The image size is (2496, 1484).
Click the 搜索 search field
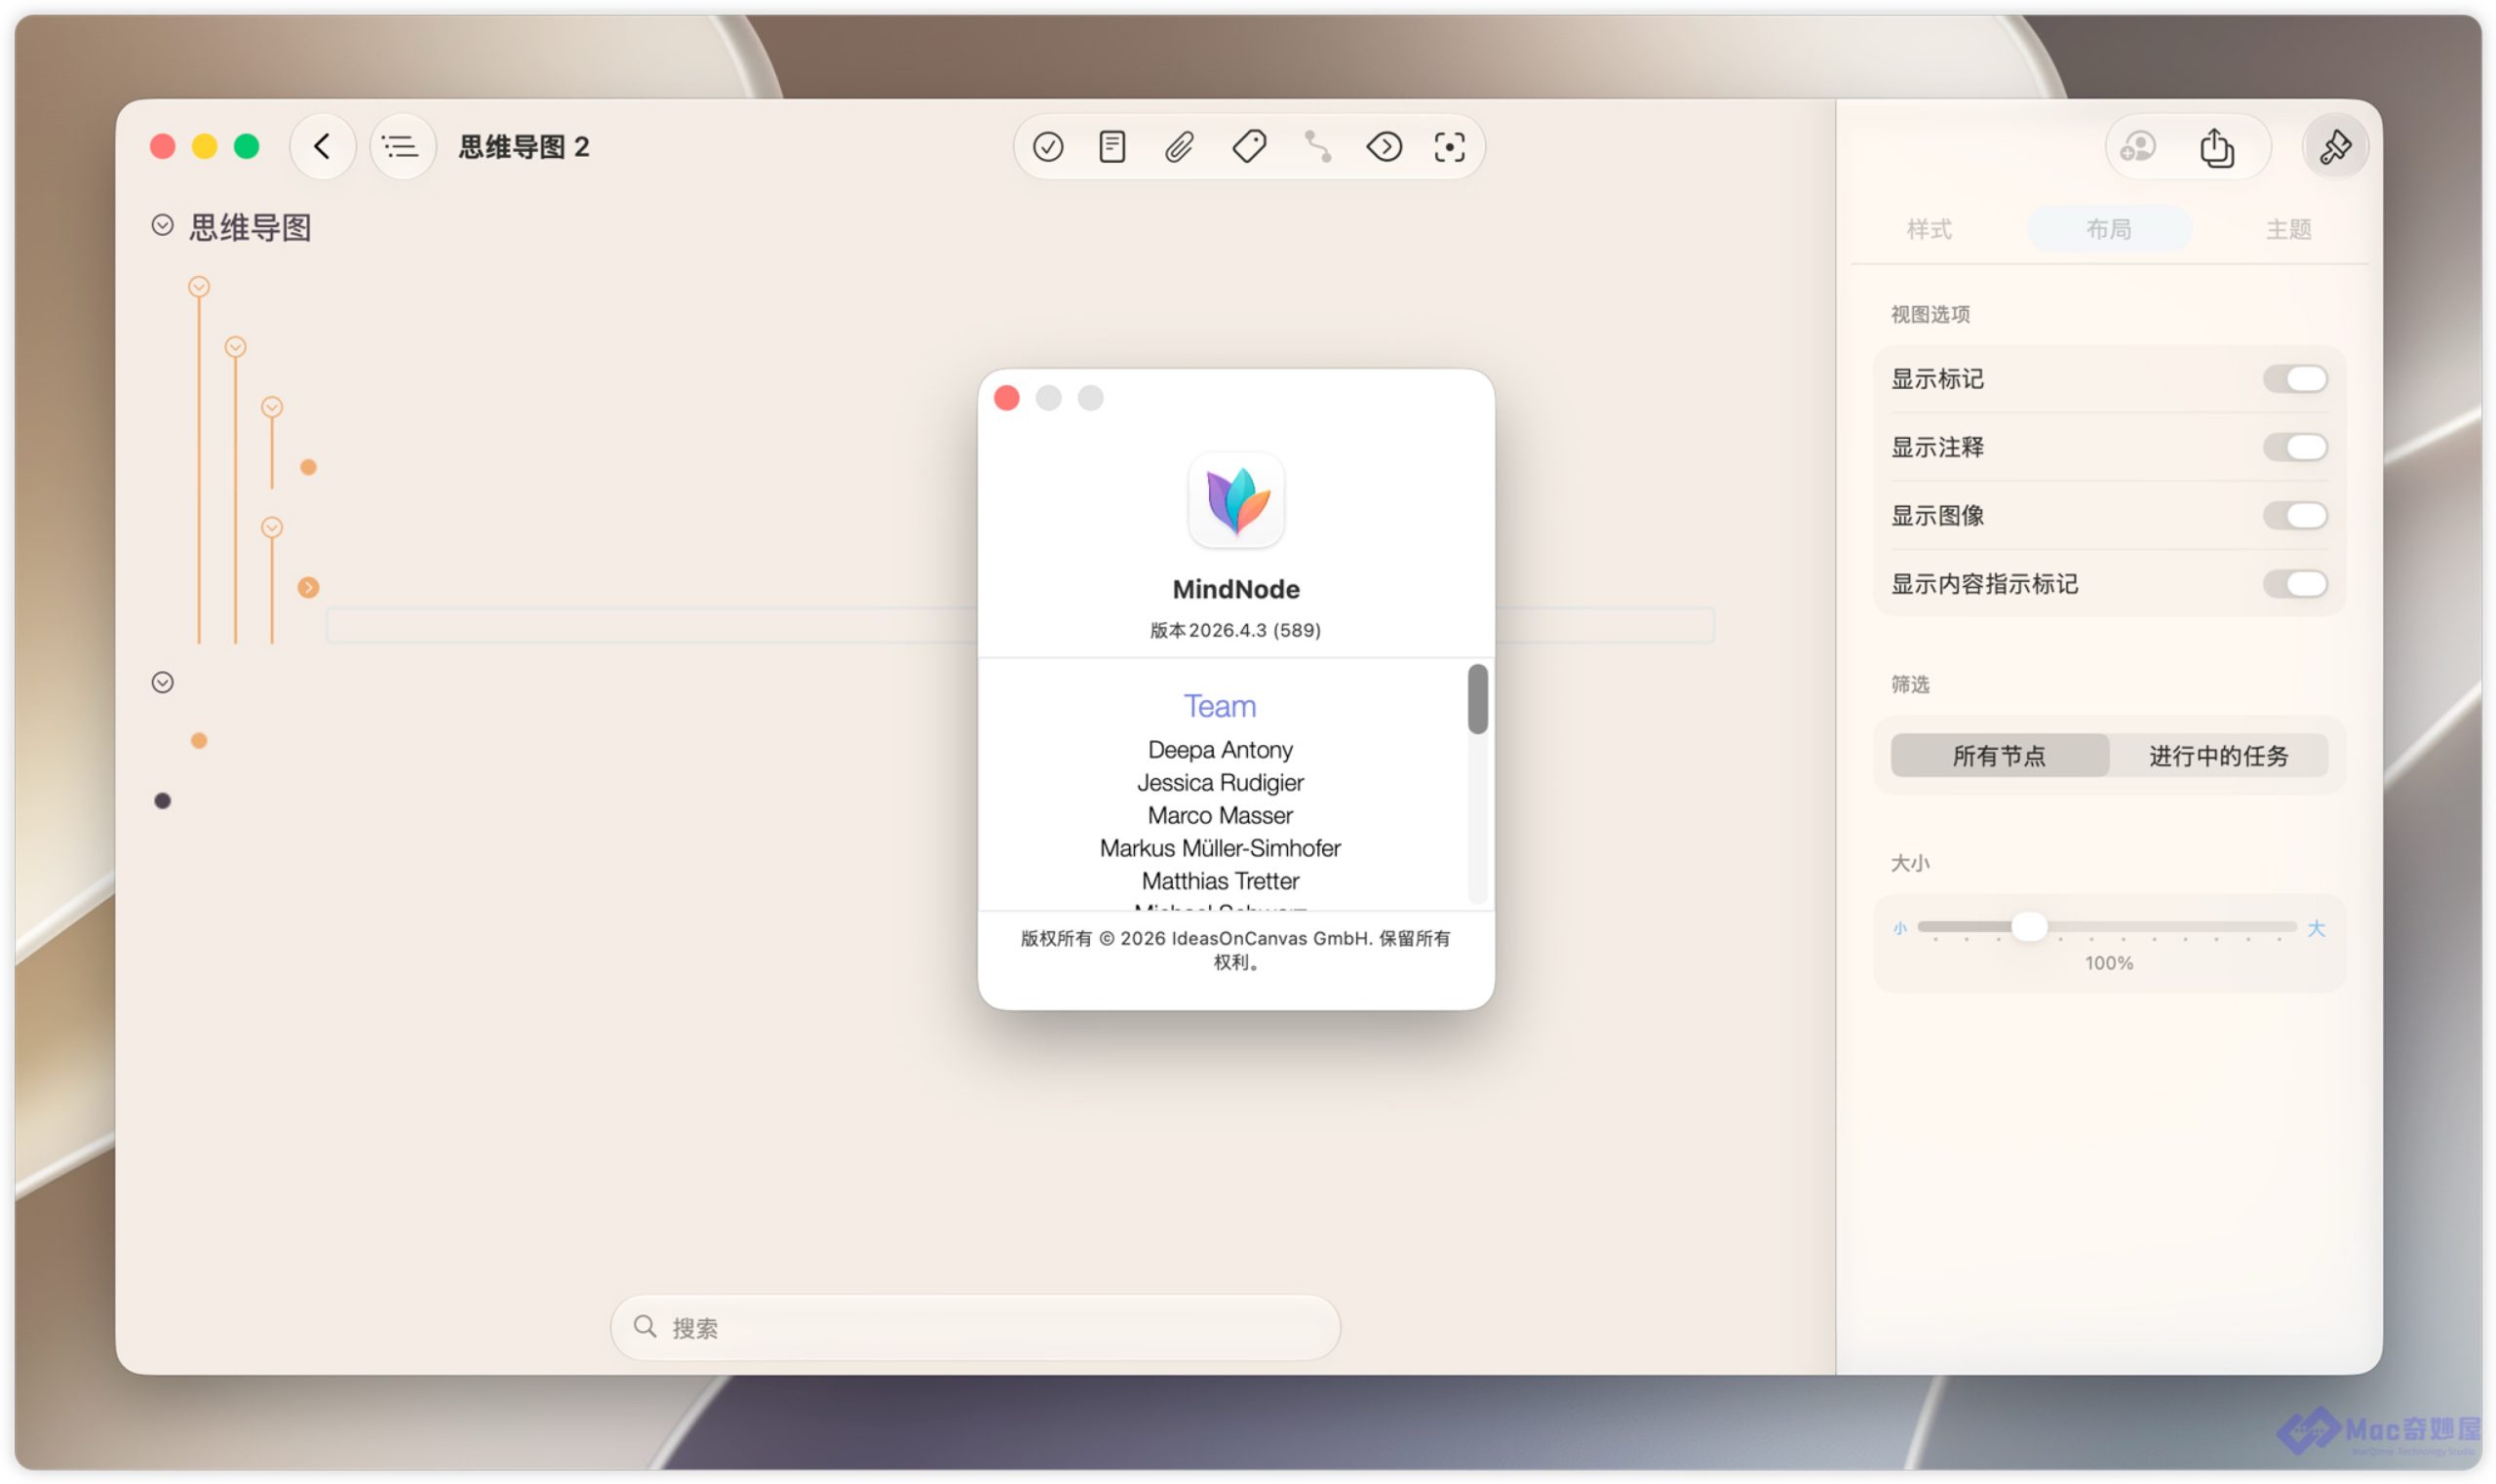[975, 1326]
